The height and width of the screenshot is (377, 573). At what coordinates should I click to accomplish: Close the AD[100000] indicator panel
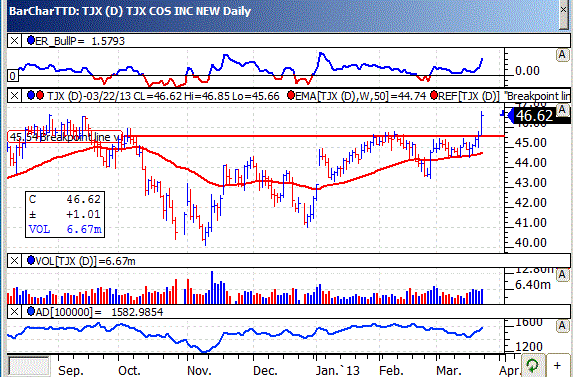tap(14, 312)
